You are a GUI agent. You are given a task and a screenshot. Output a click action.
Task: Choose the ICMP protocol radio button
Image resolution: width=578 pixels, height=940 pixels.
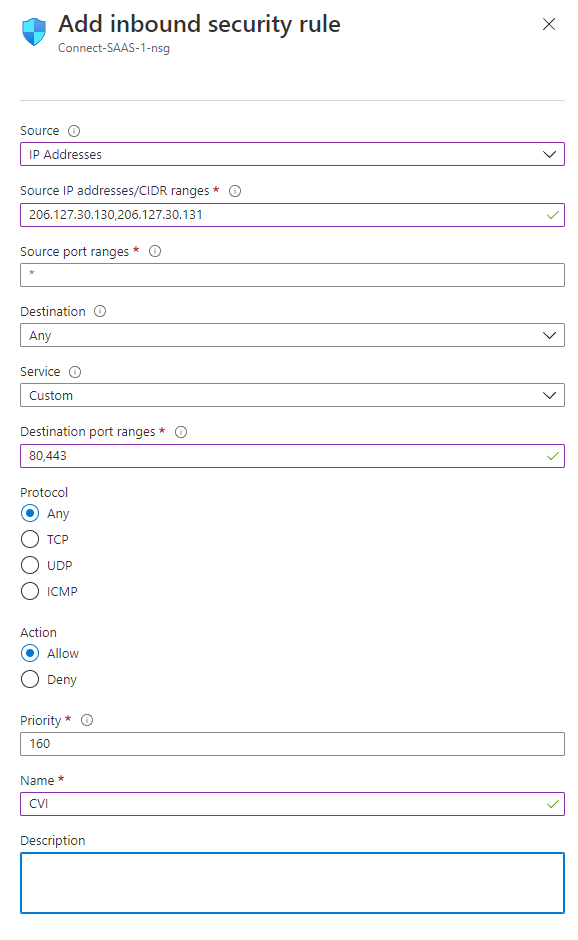[x=30, y=591]
